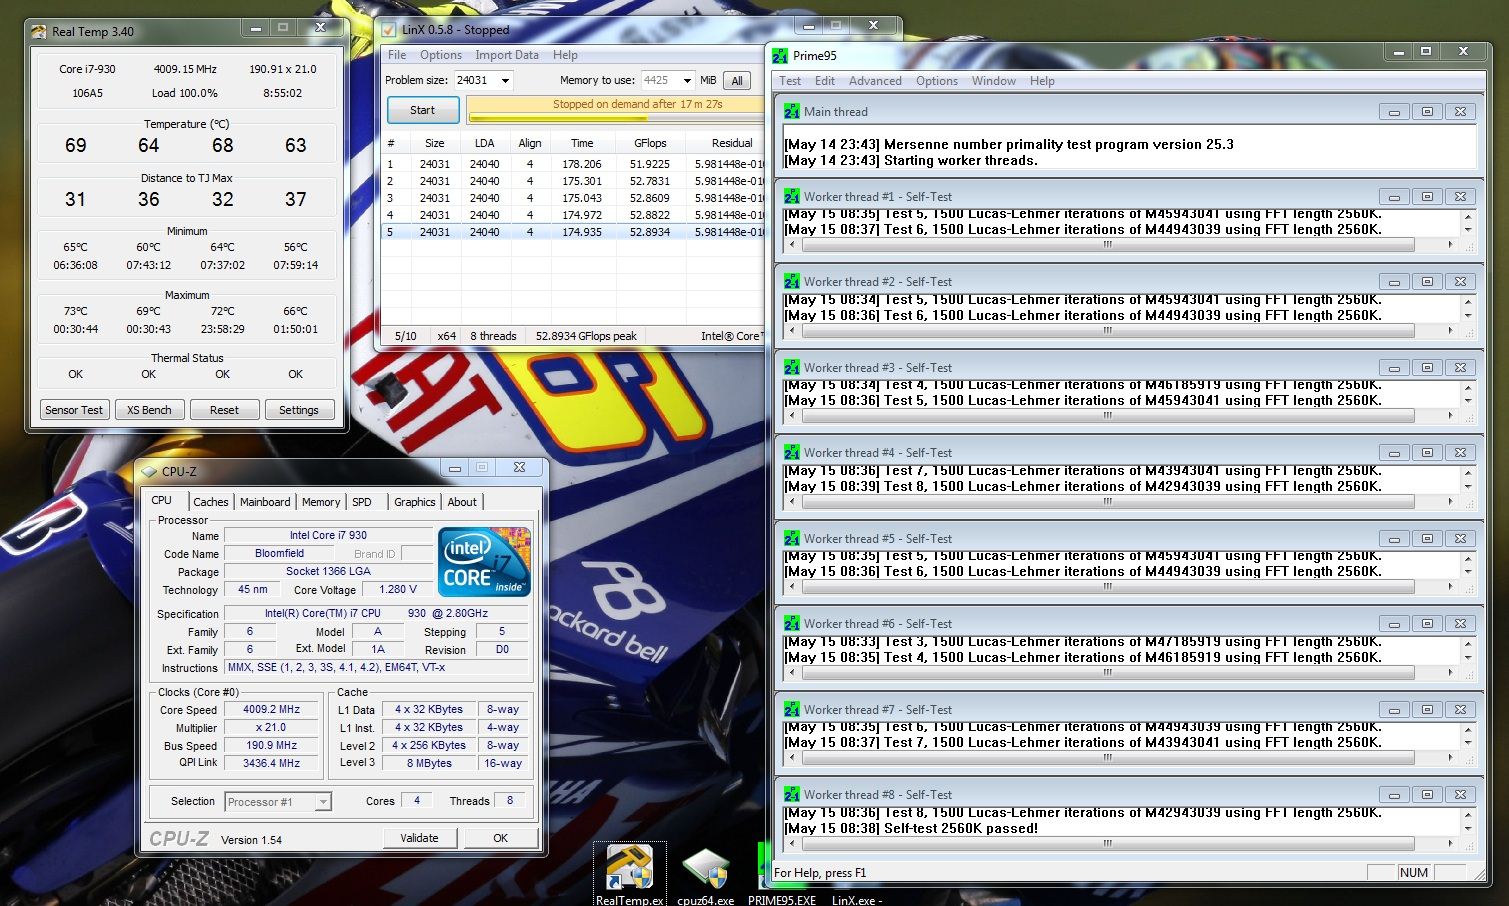Click the Worker thread #5 window icon
Screen dimensions: 1509x906
pos(792,538)
